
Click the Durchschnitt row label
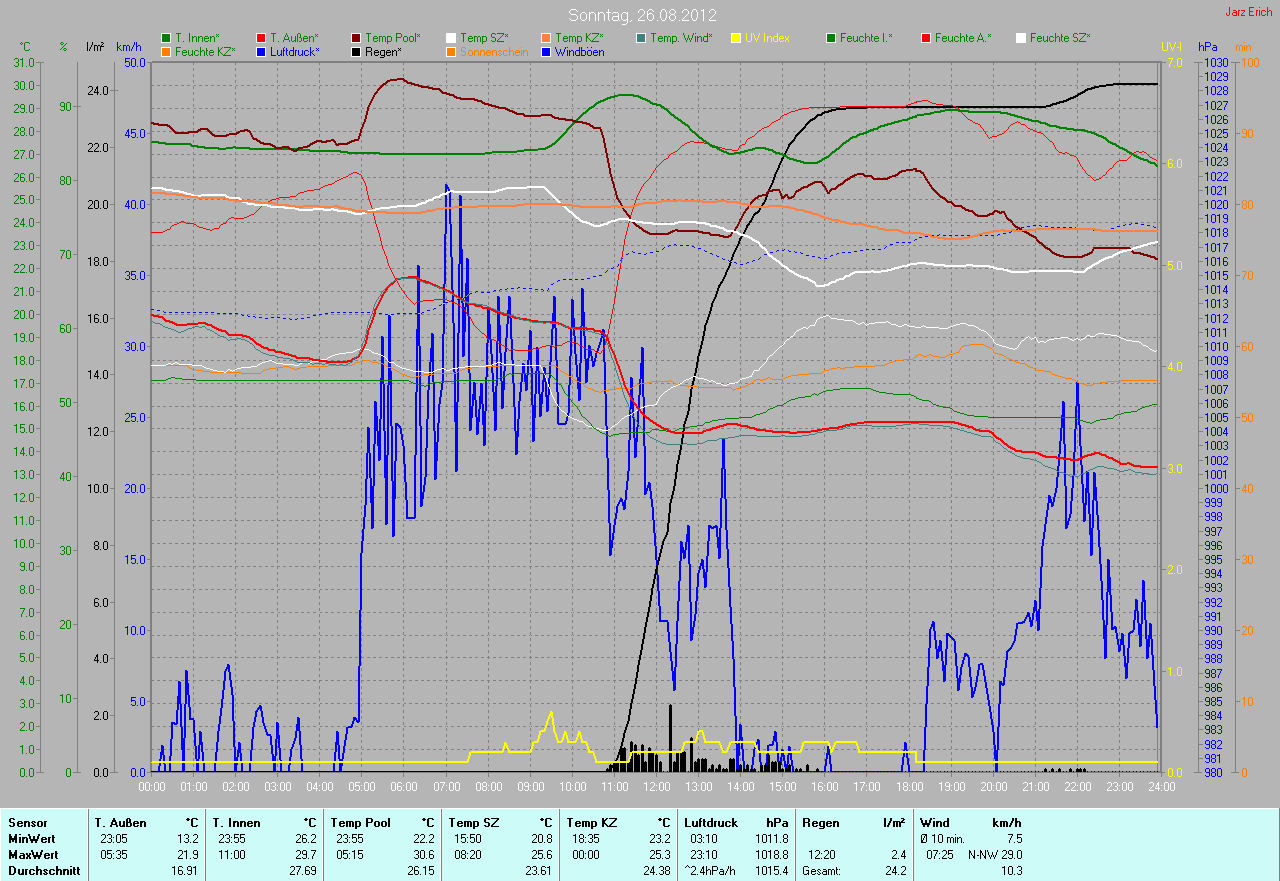pyautogui.click(x=40, y=871)
